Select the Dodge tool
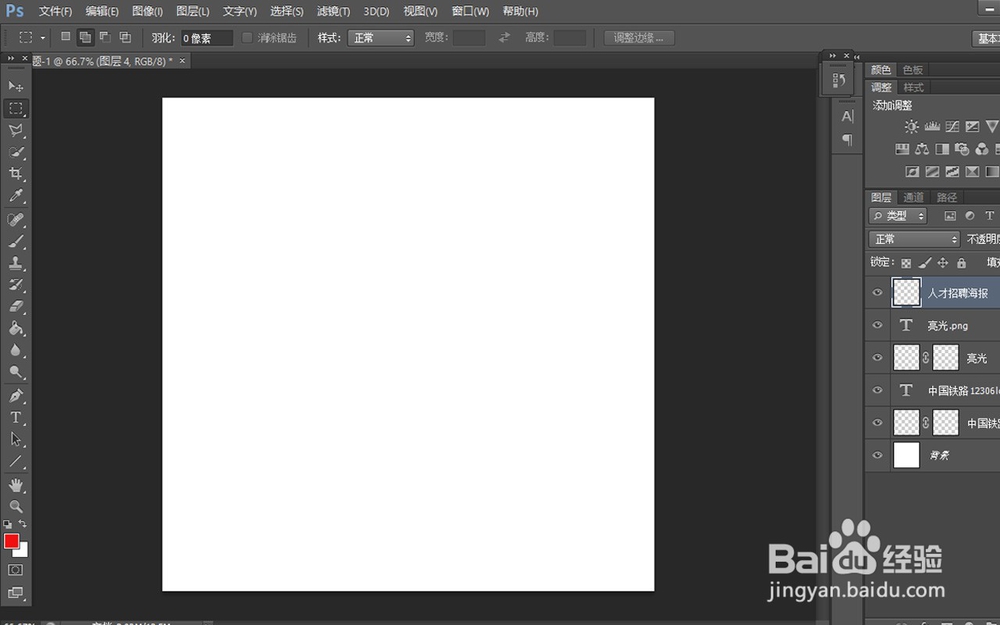 click(x=15, y=372)
